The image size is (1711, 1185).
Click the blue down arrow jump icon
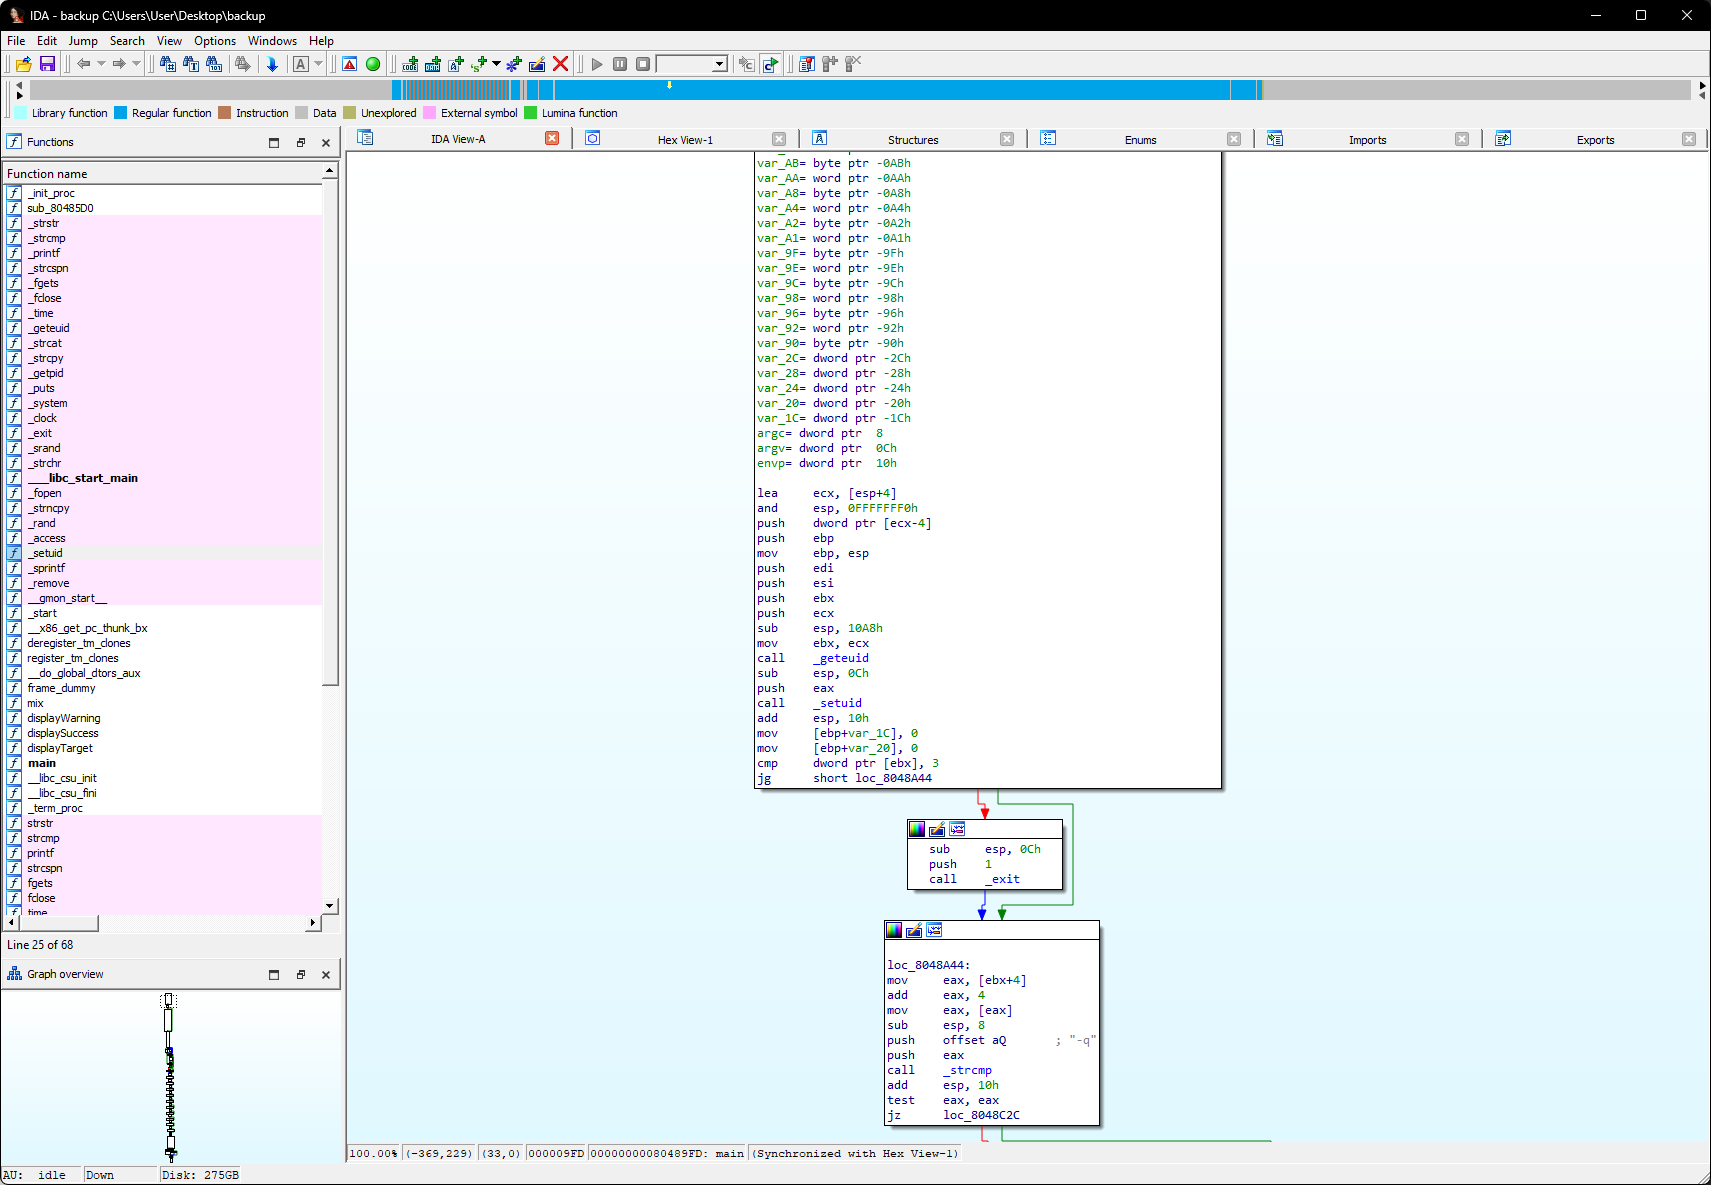tap(272, 64)
